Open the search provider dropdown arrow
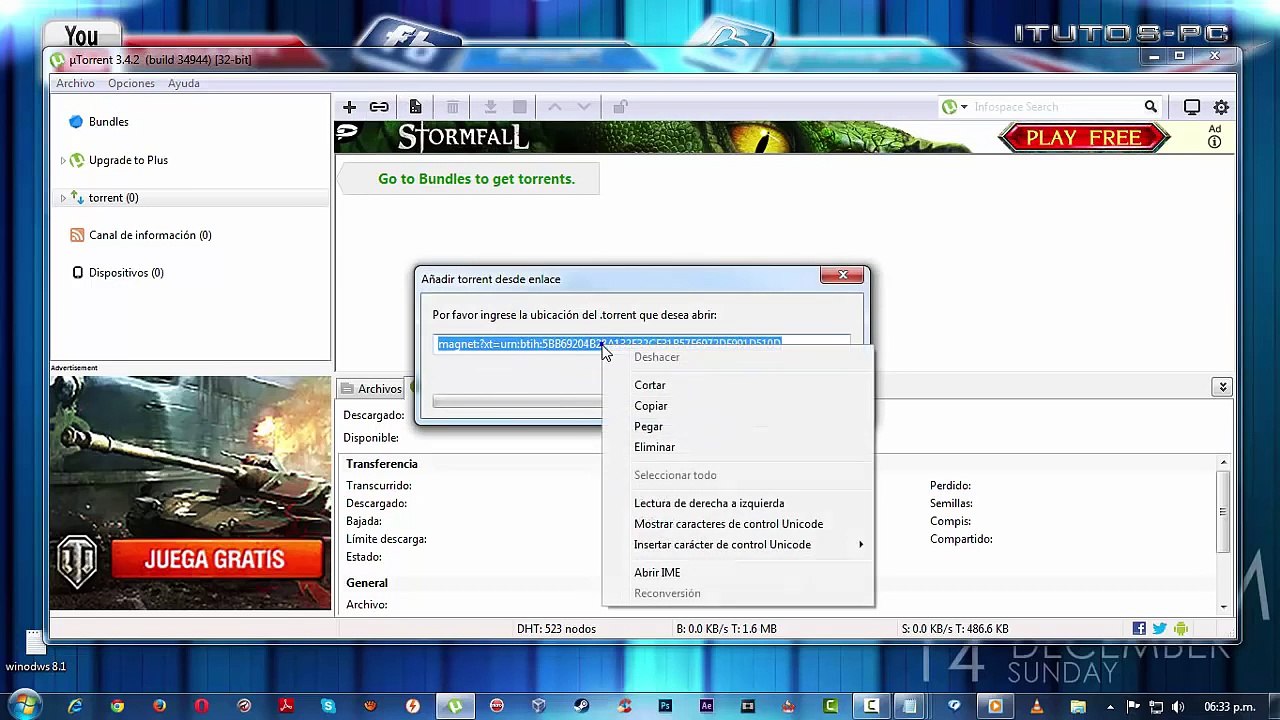The image size is (1280, 720). point(964,107)
